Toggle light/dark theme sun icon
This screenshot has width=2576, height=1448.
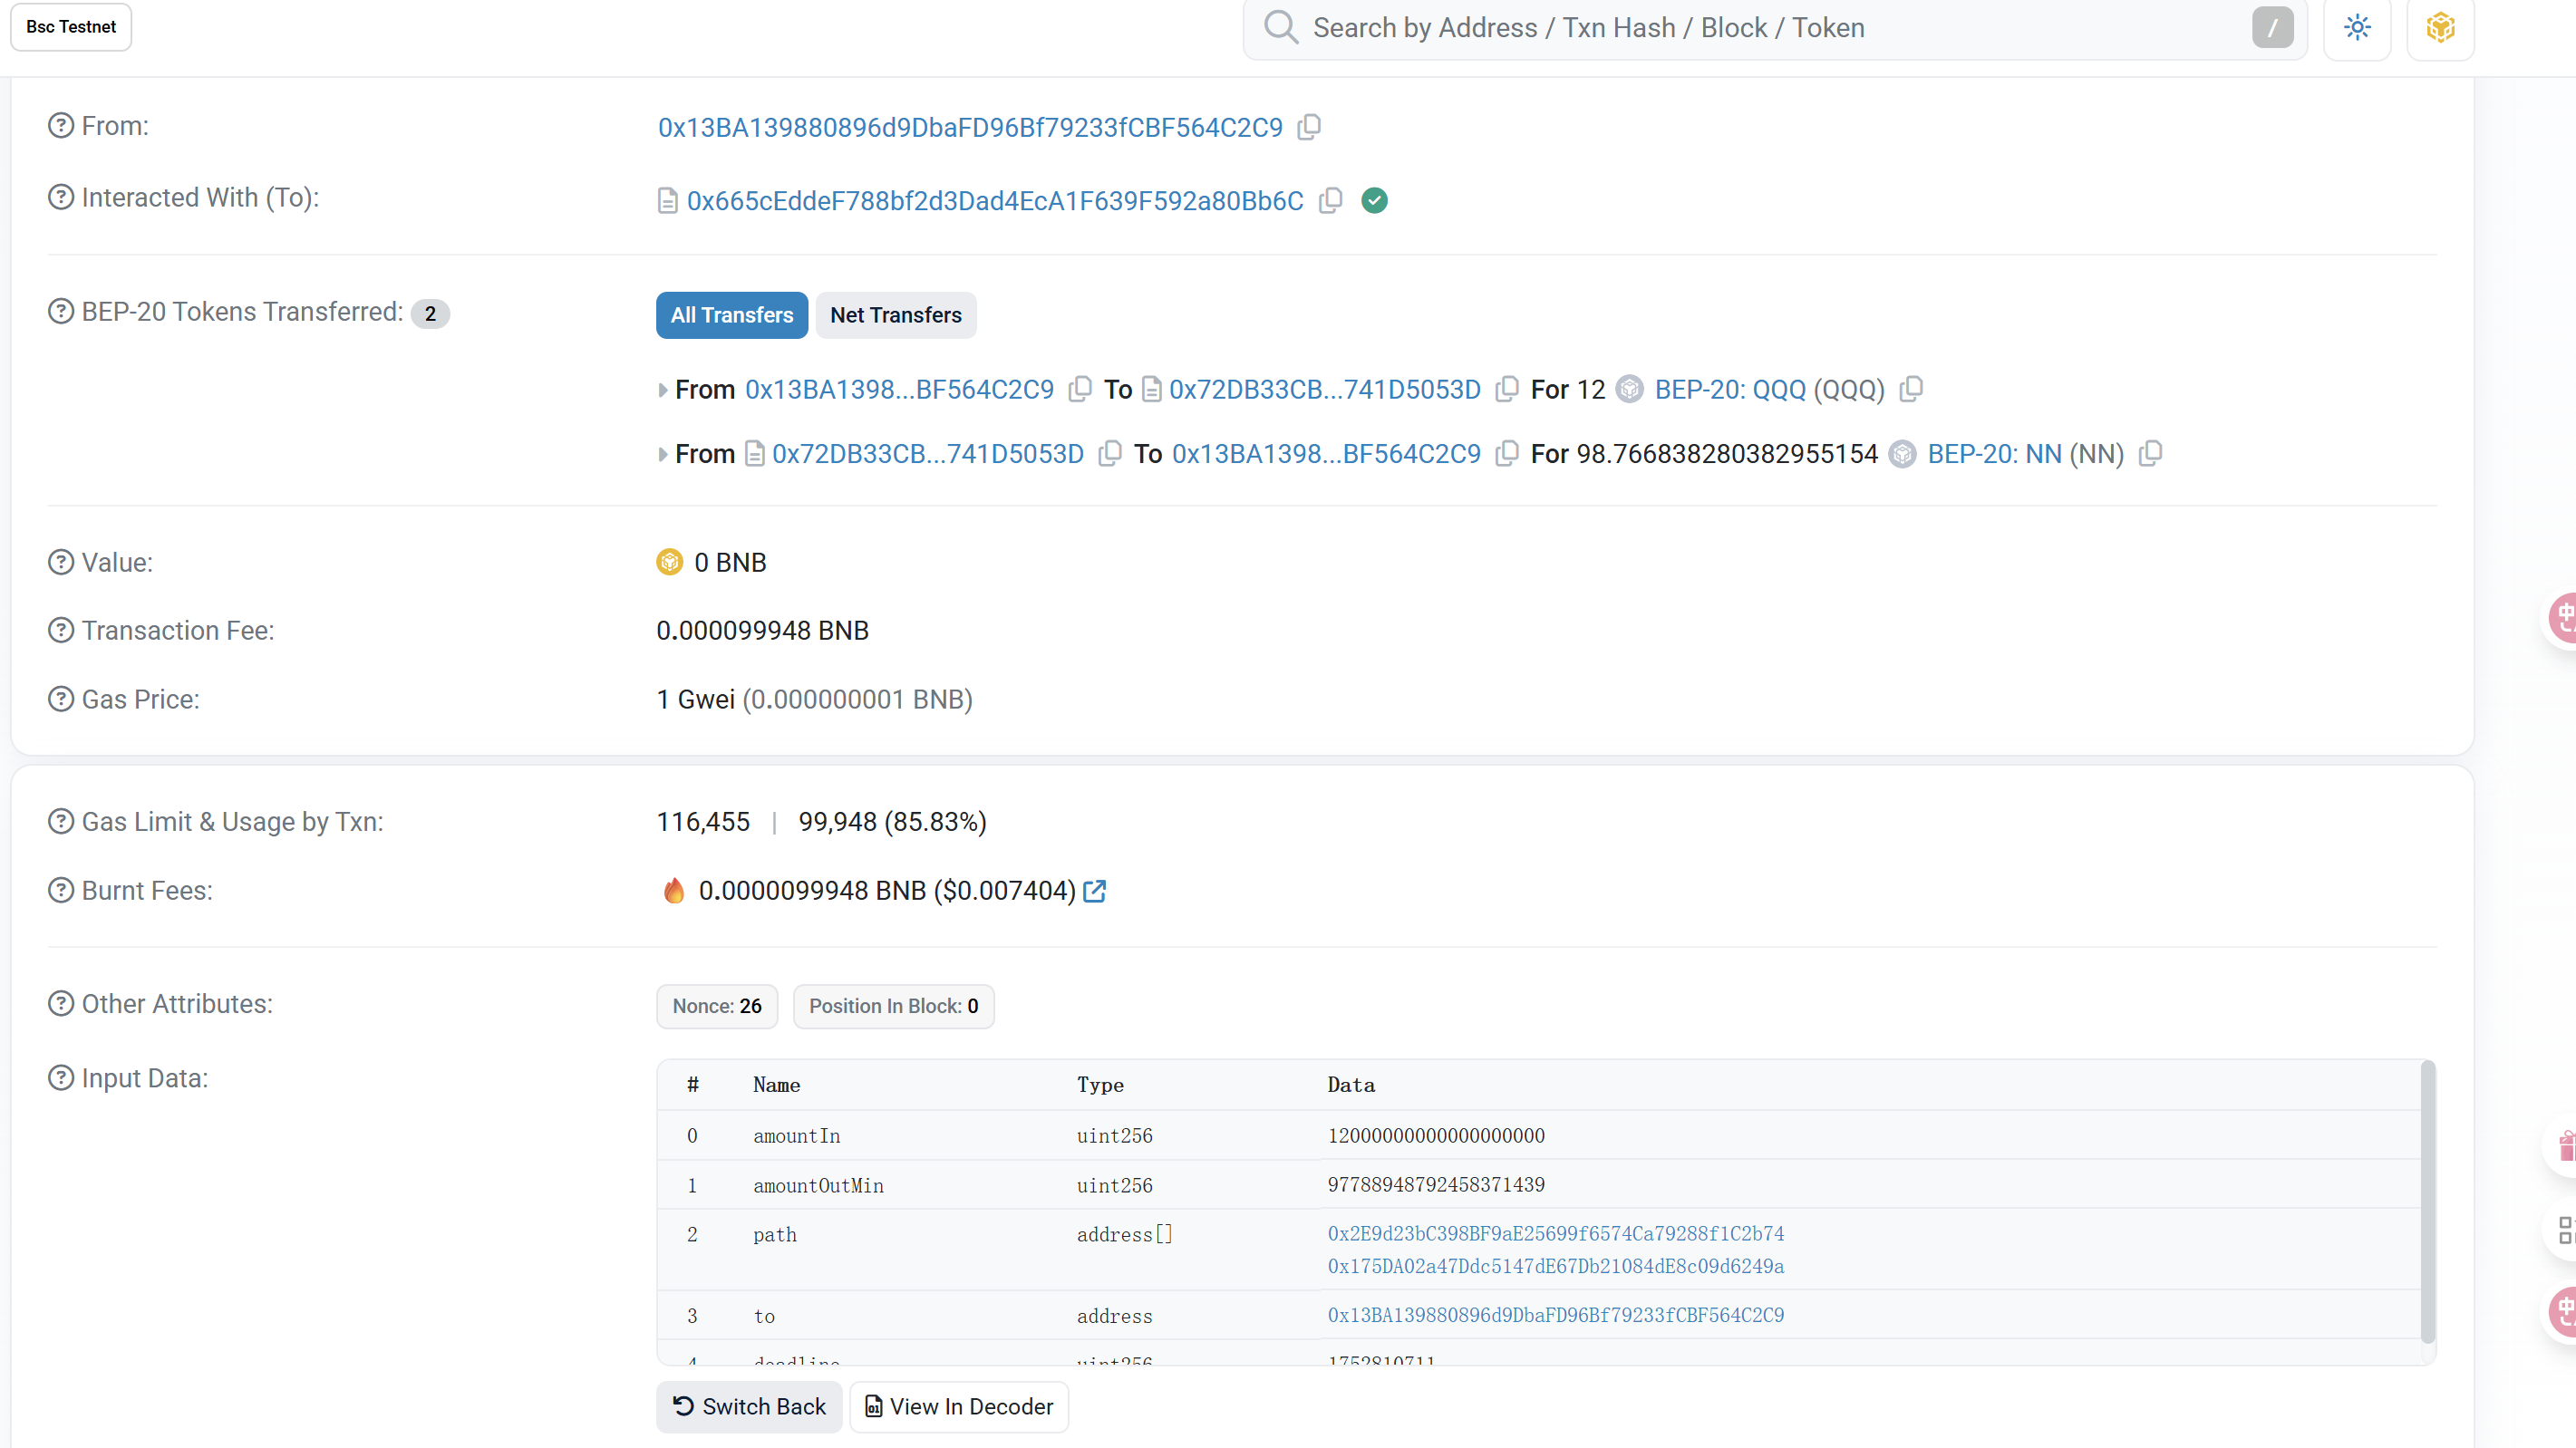2357,27
